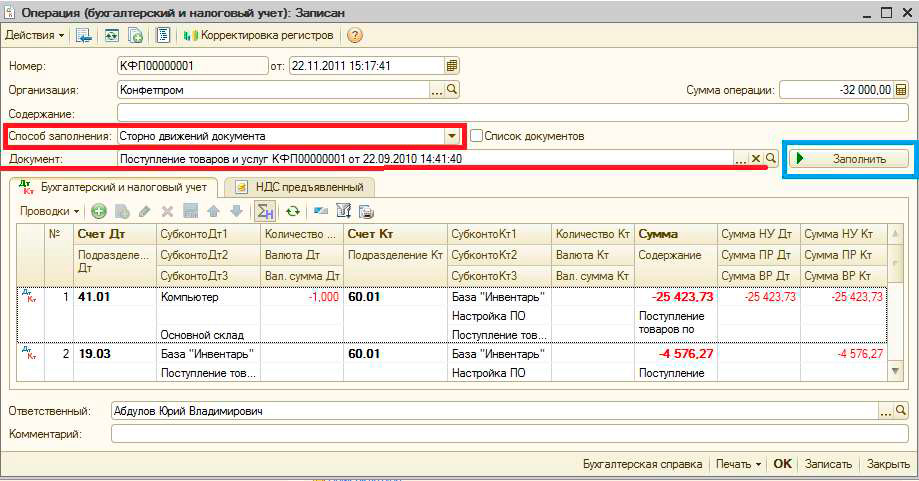Edit the current entry with pencil icon

click(145, 211)
